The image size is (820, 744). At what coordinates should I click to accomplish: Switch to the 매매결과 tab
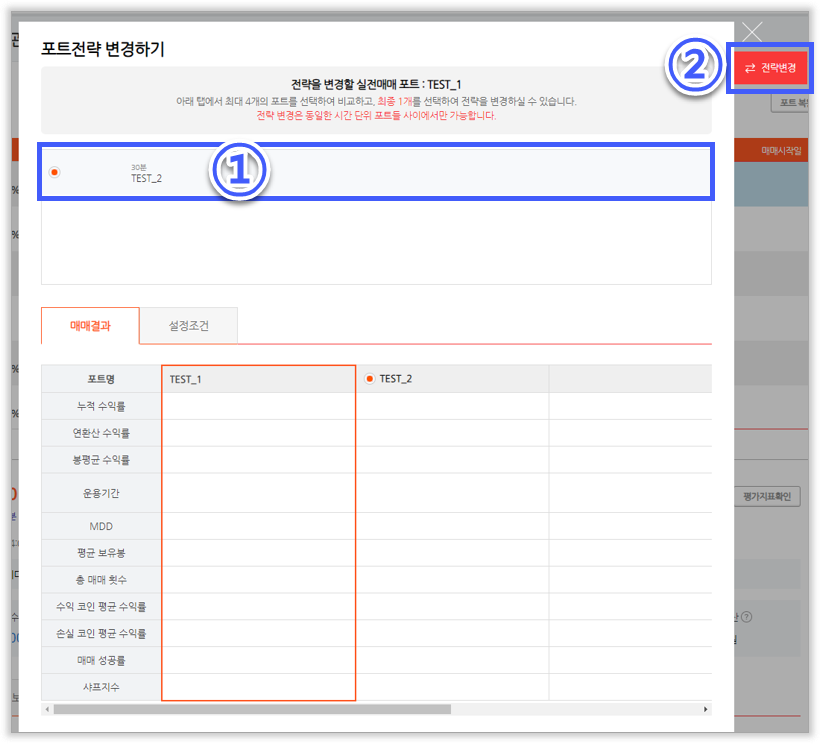(x=90, y=325)
